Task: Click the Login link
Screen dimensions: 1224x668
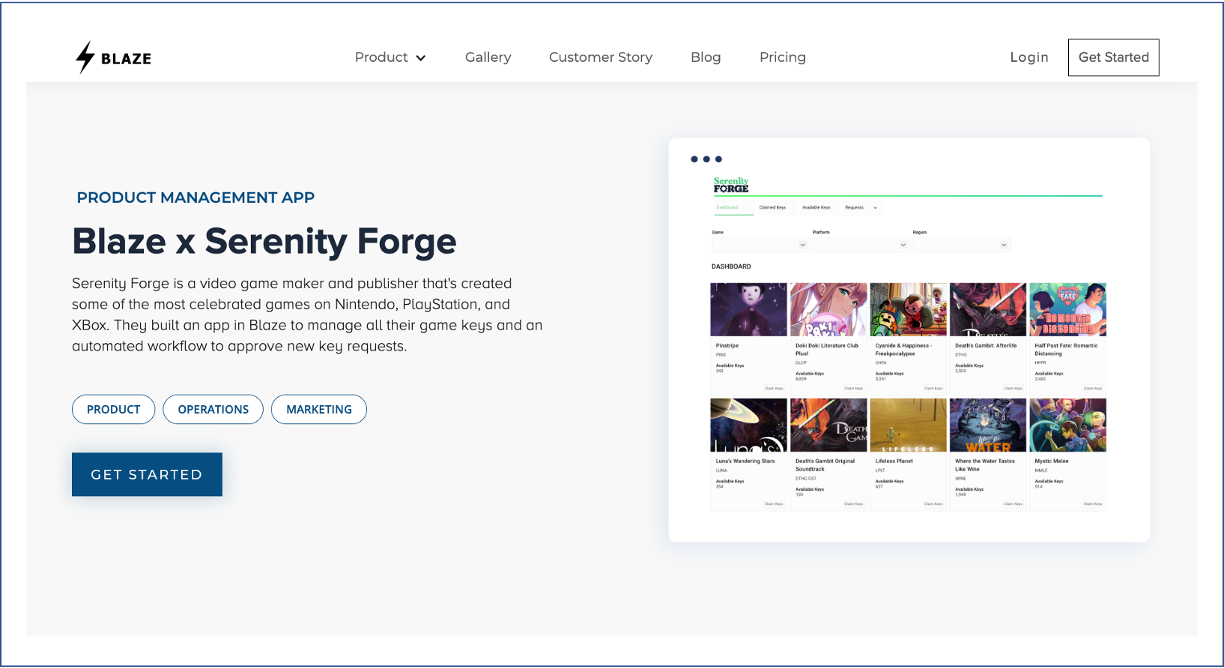Action: (x=1029, y=57)
